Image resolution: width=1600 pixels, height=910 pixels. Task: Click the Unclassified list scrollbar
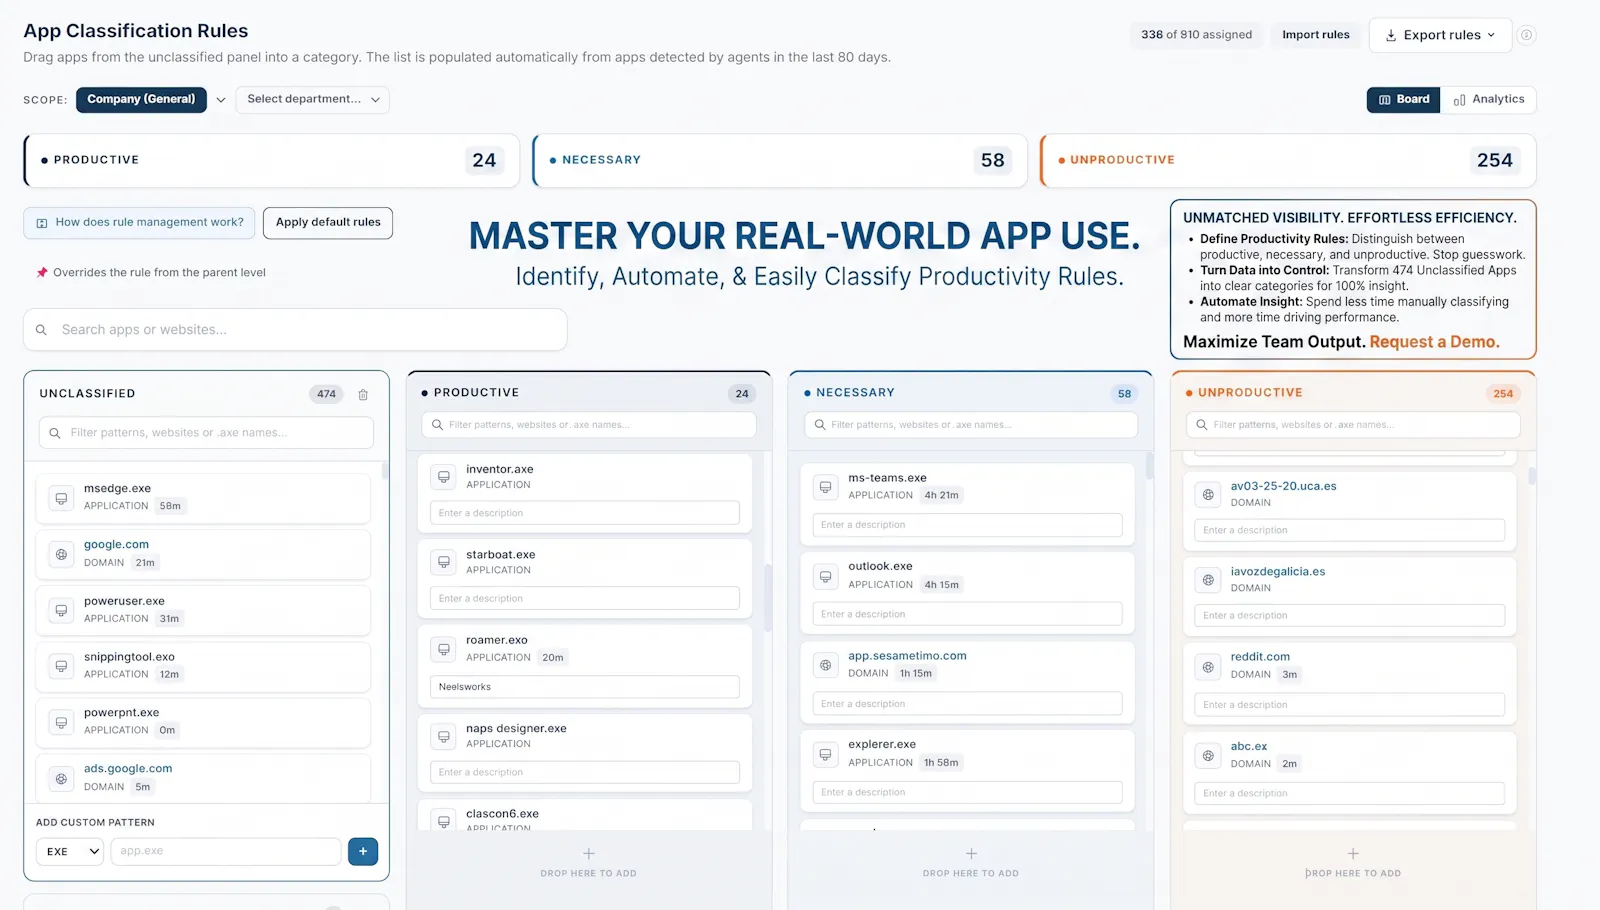(385, 471)
